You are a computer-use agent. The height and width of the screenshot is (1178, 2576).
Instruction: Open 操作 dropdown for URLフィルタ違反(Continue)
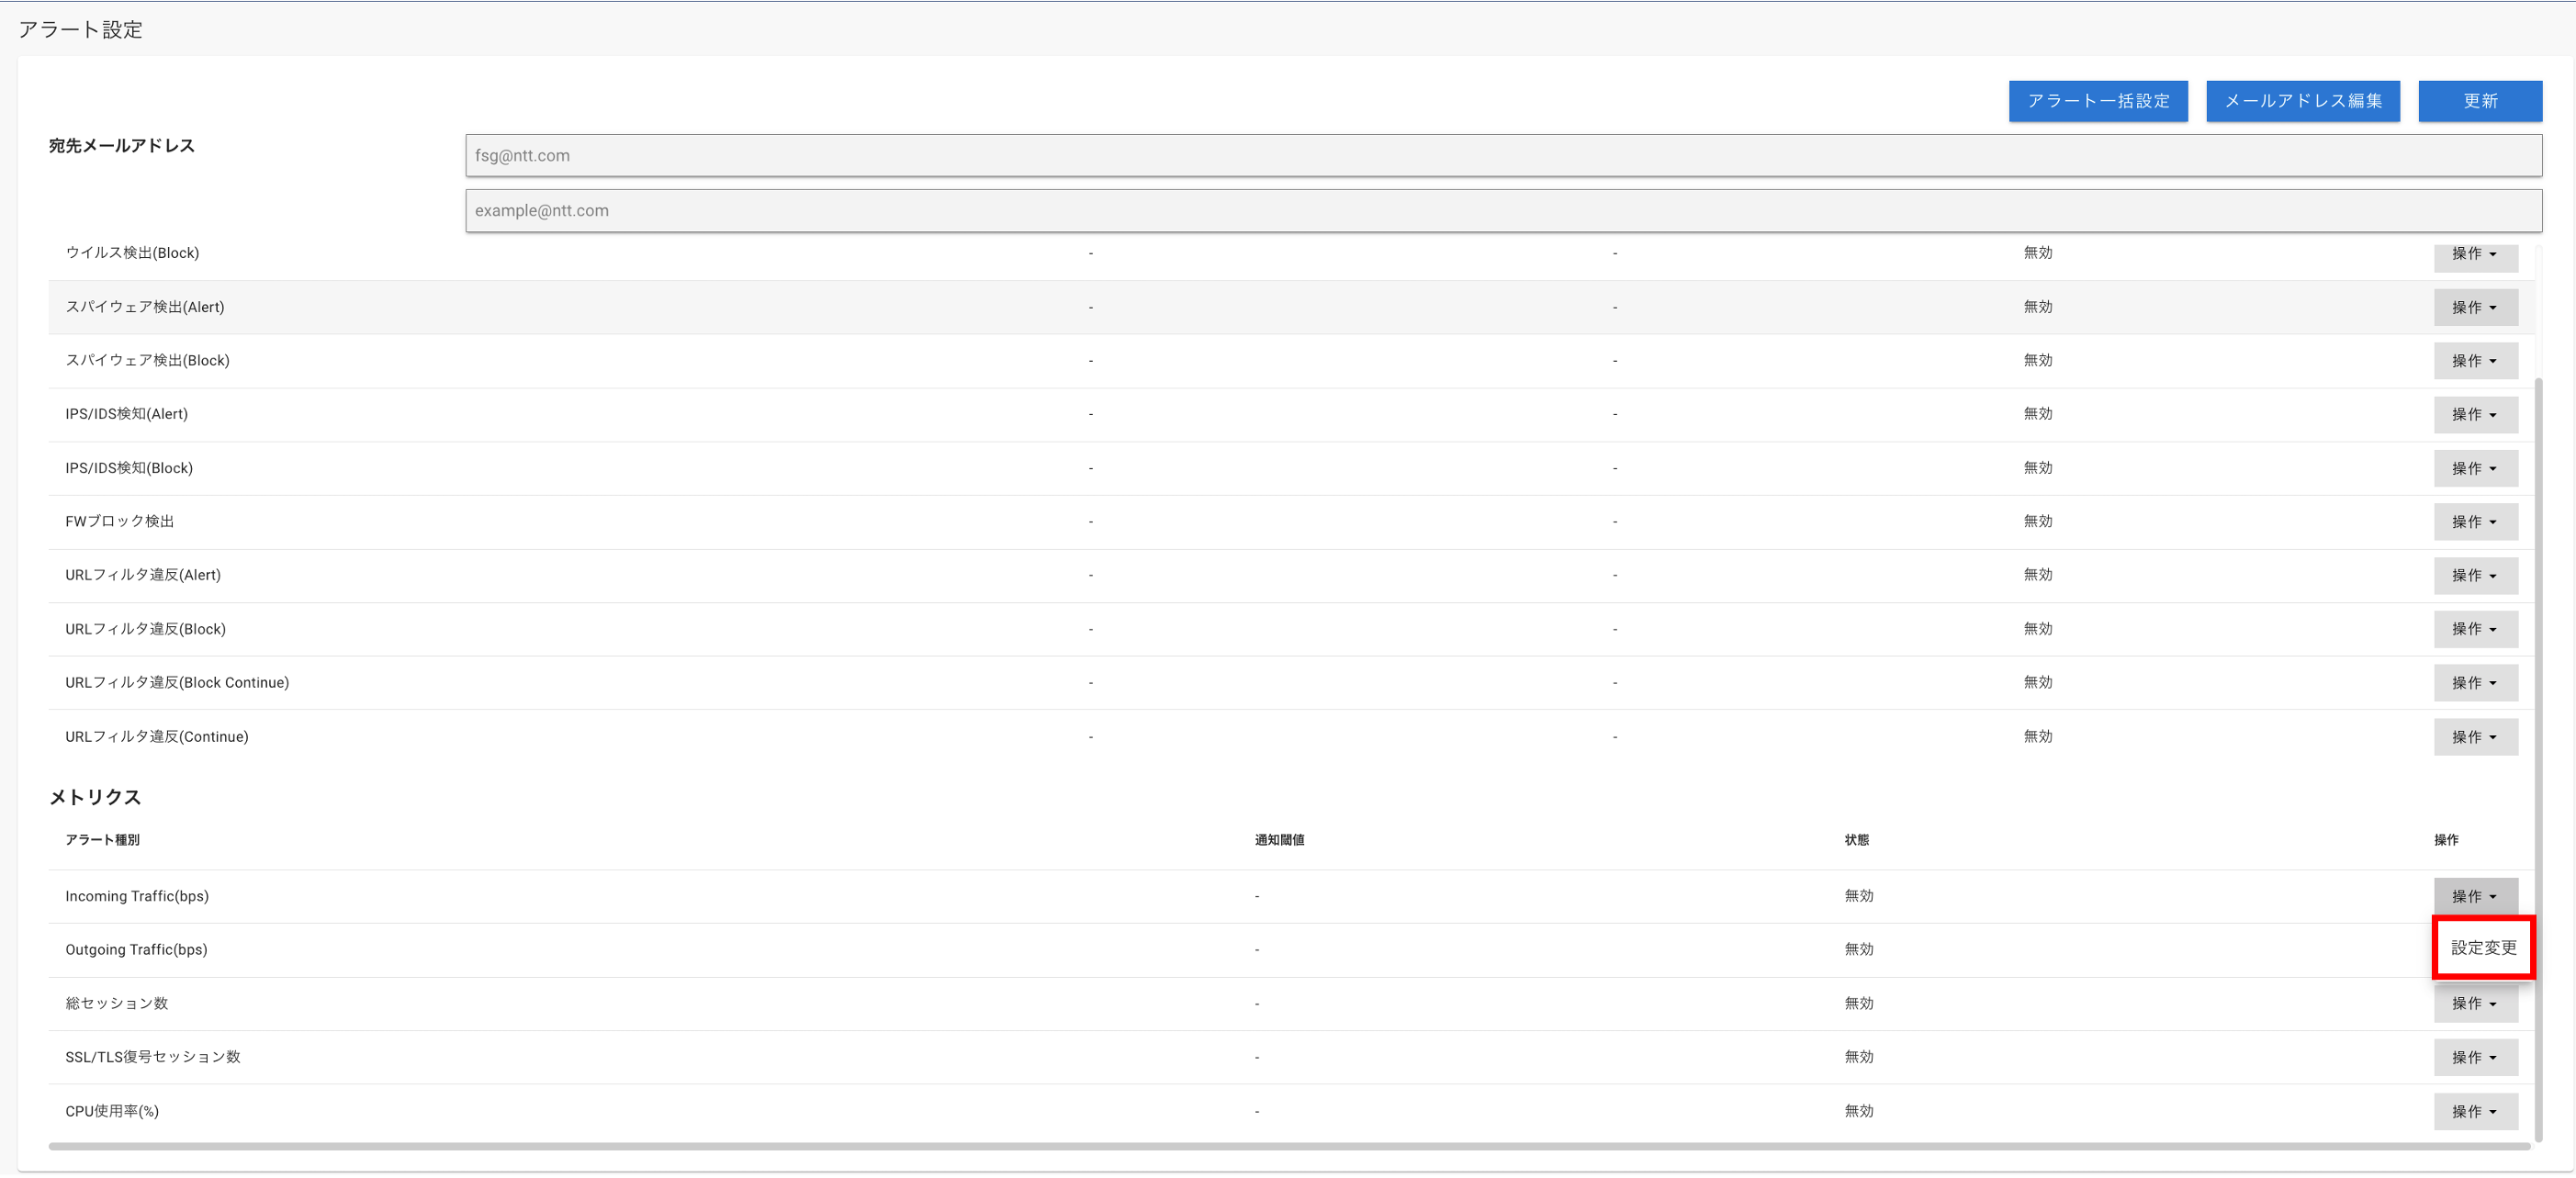(x=2475, y=737)
